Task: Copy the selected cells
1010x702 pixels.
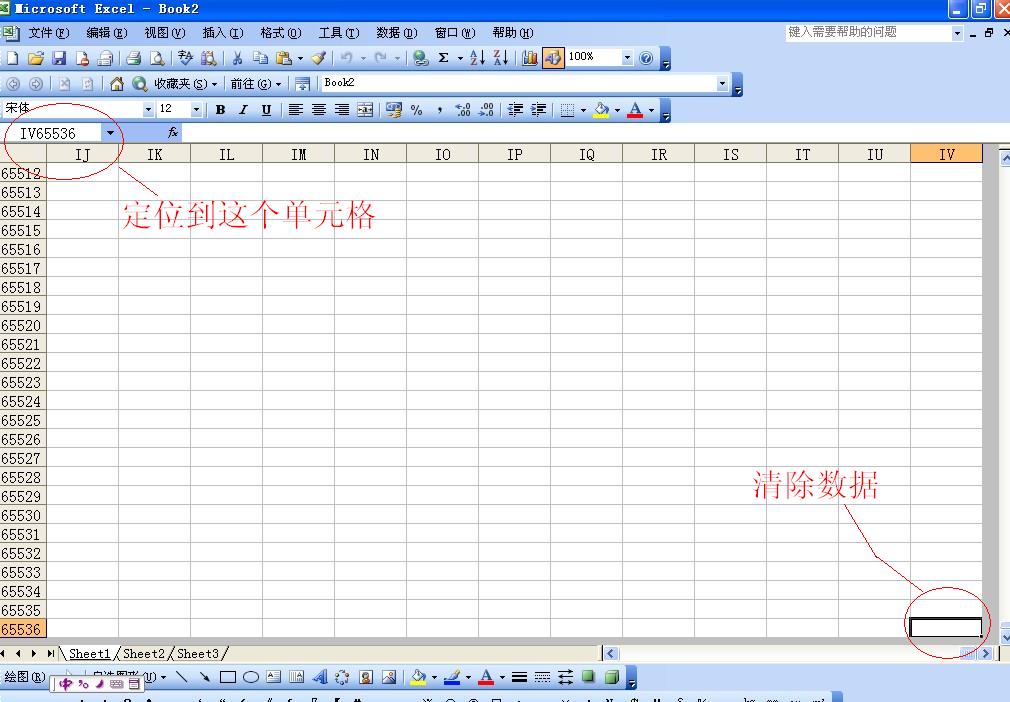Action: pos(260,58)
